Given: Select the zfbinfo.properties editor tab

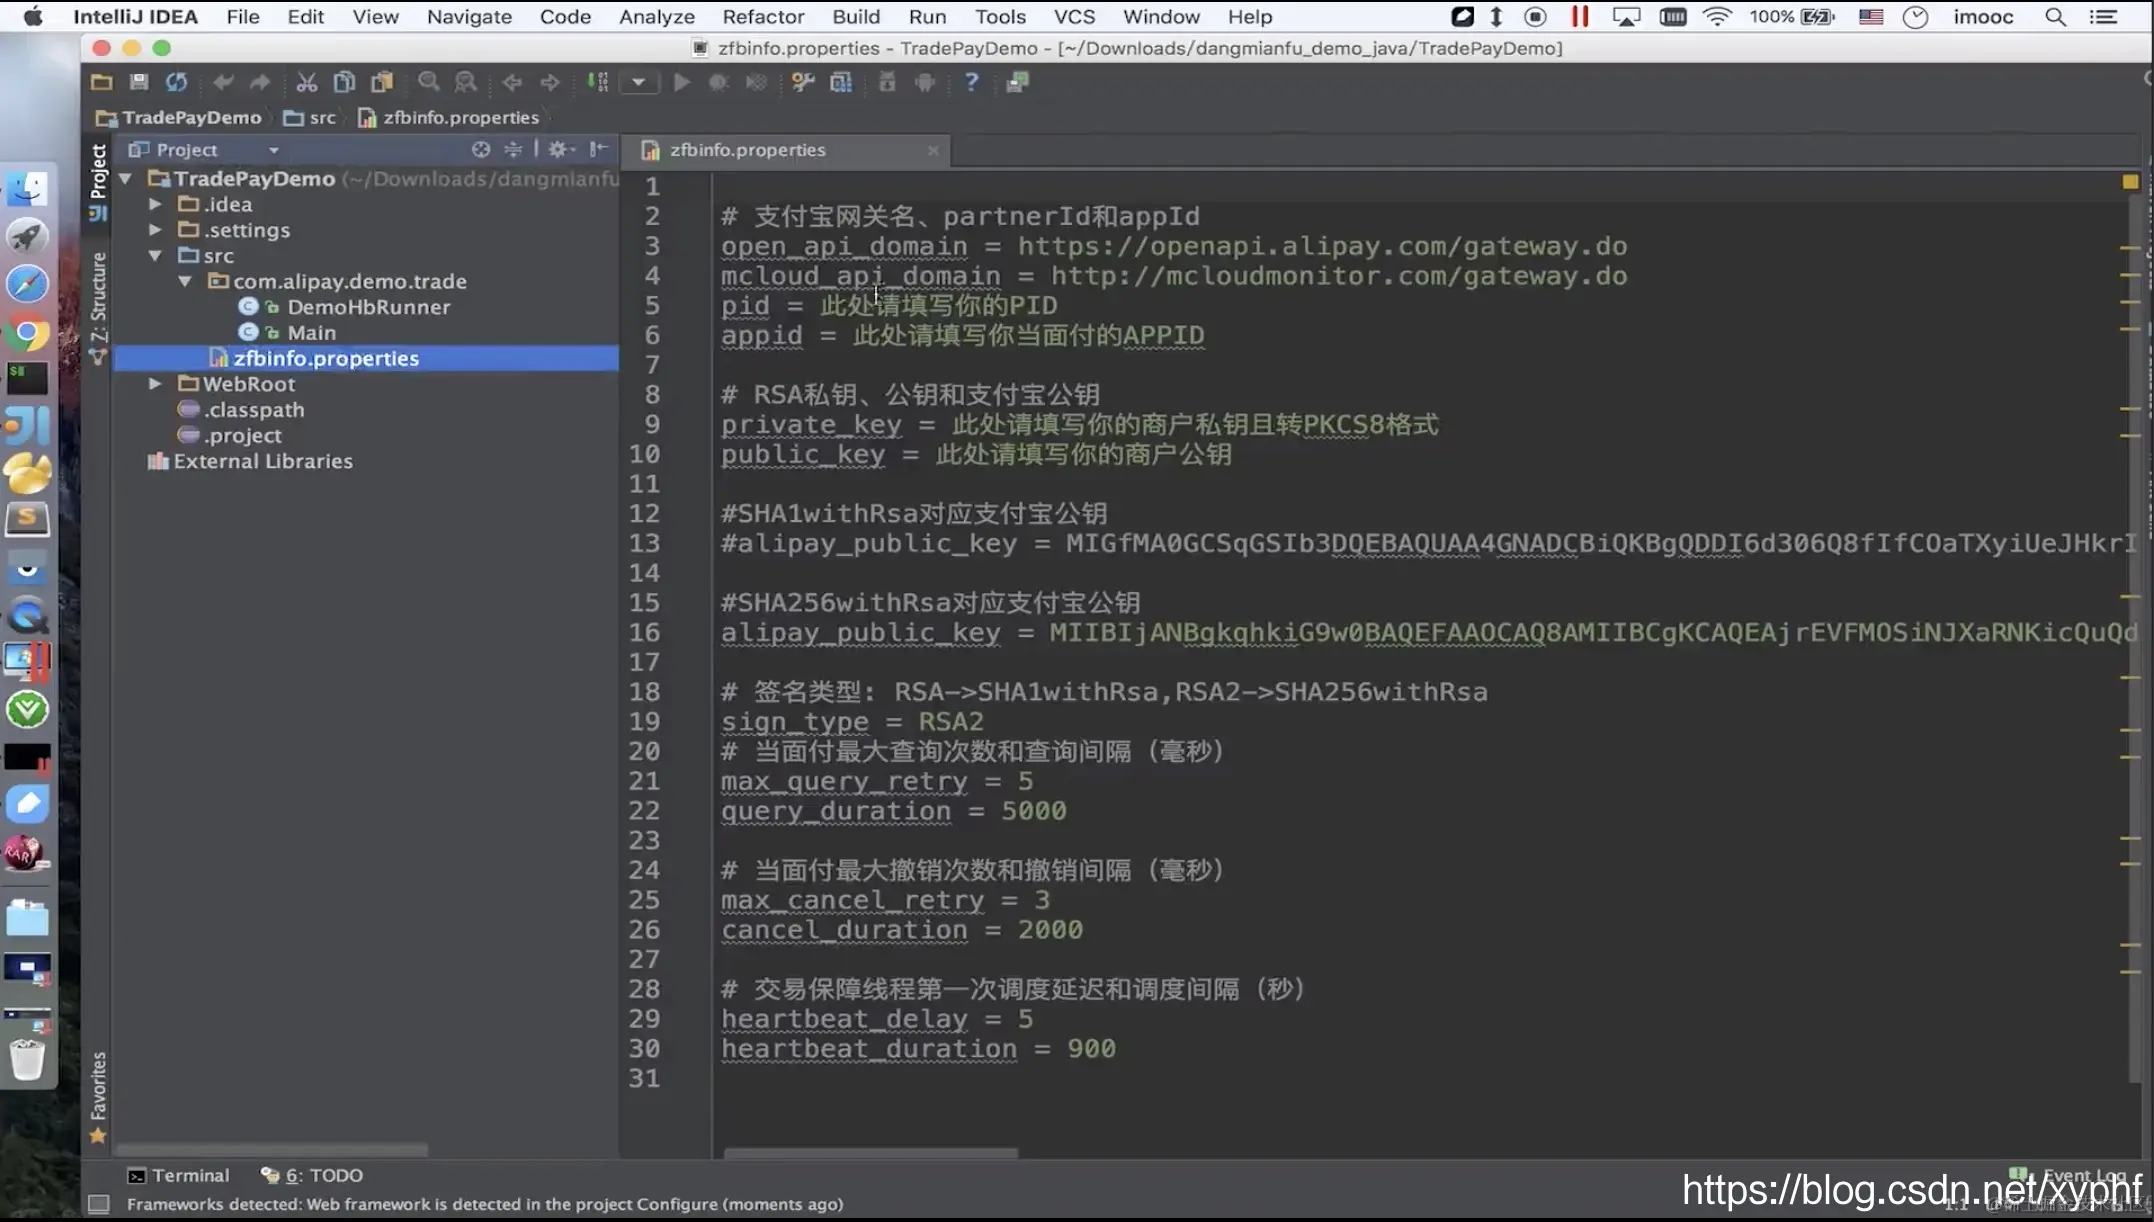Looking at the screenshot, I should [747, 150].
